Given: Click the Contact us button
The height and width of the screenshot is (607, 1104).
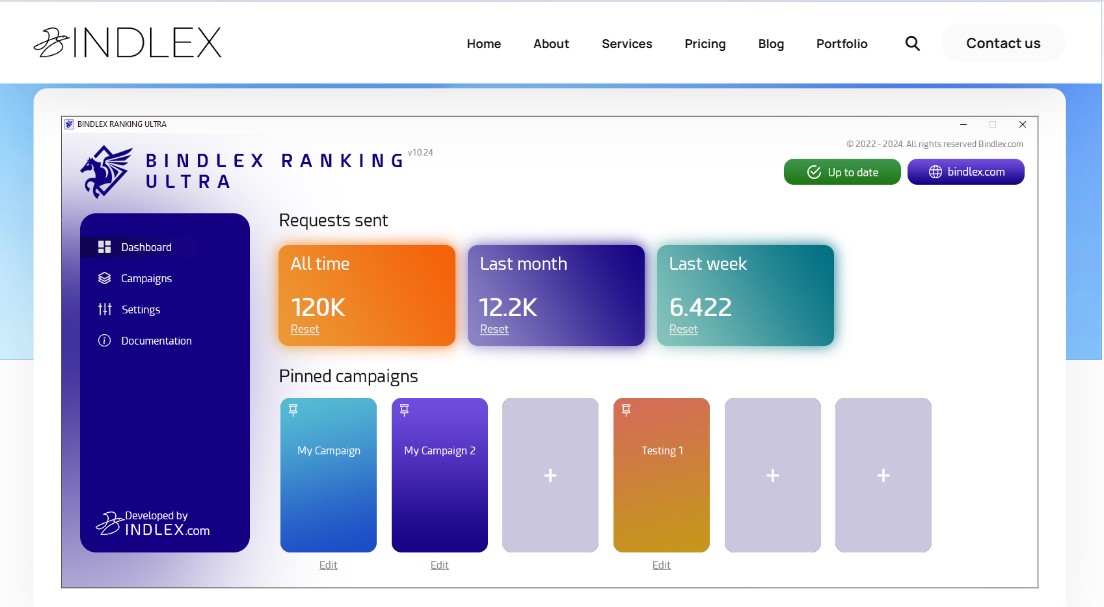Looking at the screenshot, I should 1003,43.
